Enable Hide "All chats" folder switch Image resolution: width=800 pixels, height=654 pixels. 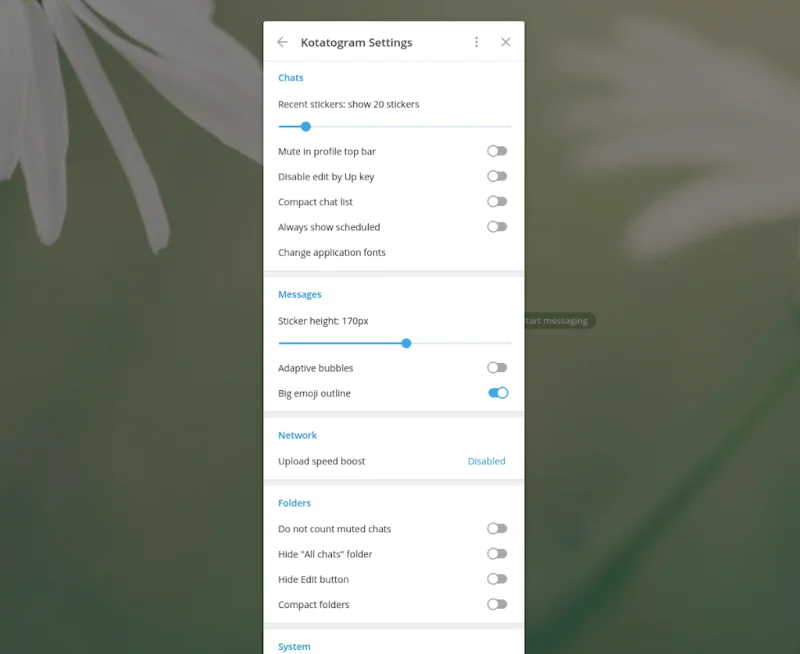pos(497,554)
